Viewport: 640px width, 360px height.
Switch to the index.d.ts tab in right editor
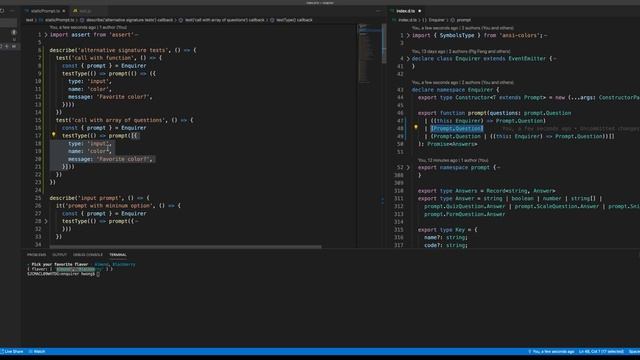(406, 11)
